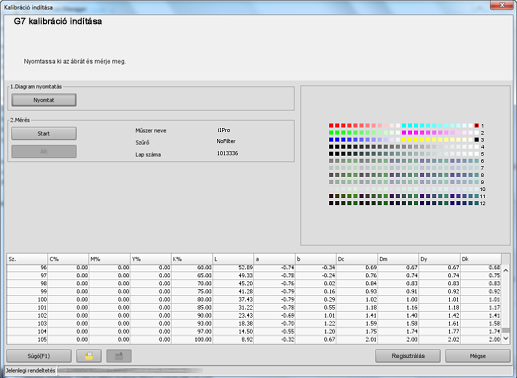
Task: Click the red patch in chart row 1
Action: click(x=331, y=125)
